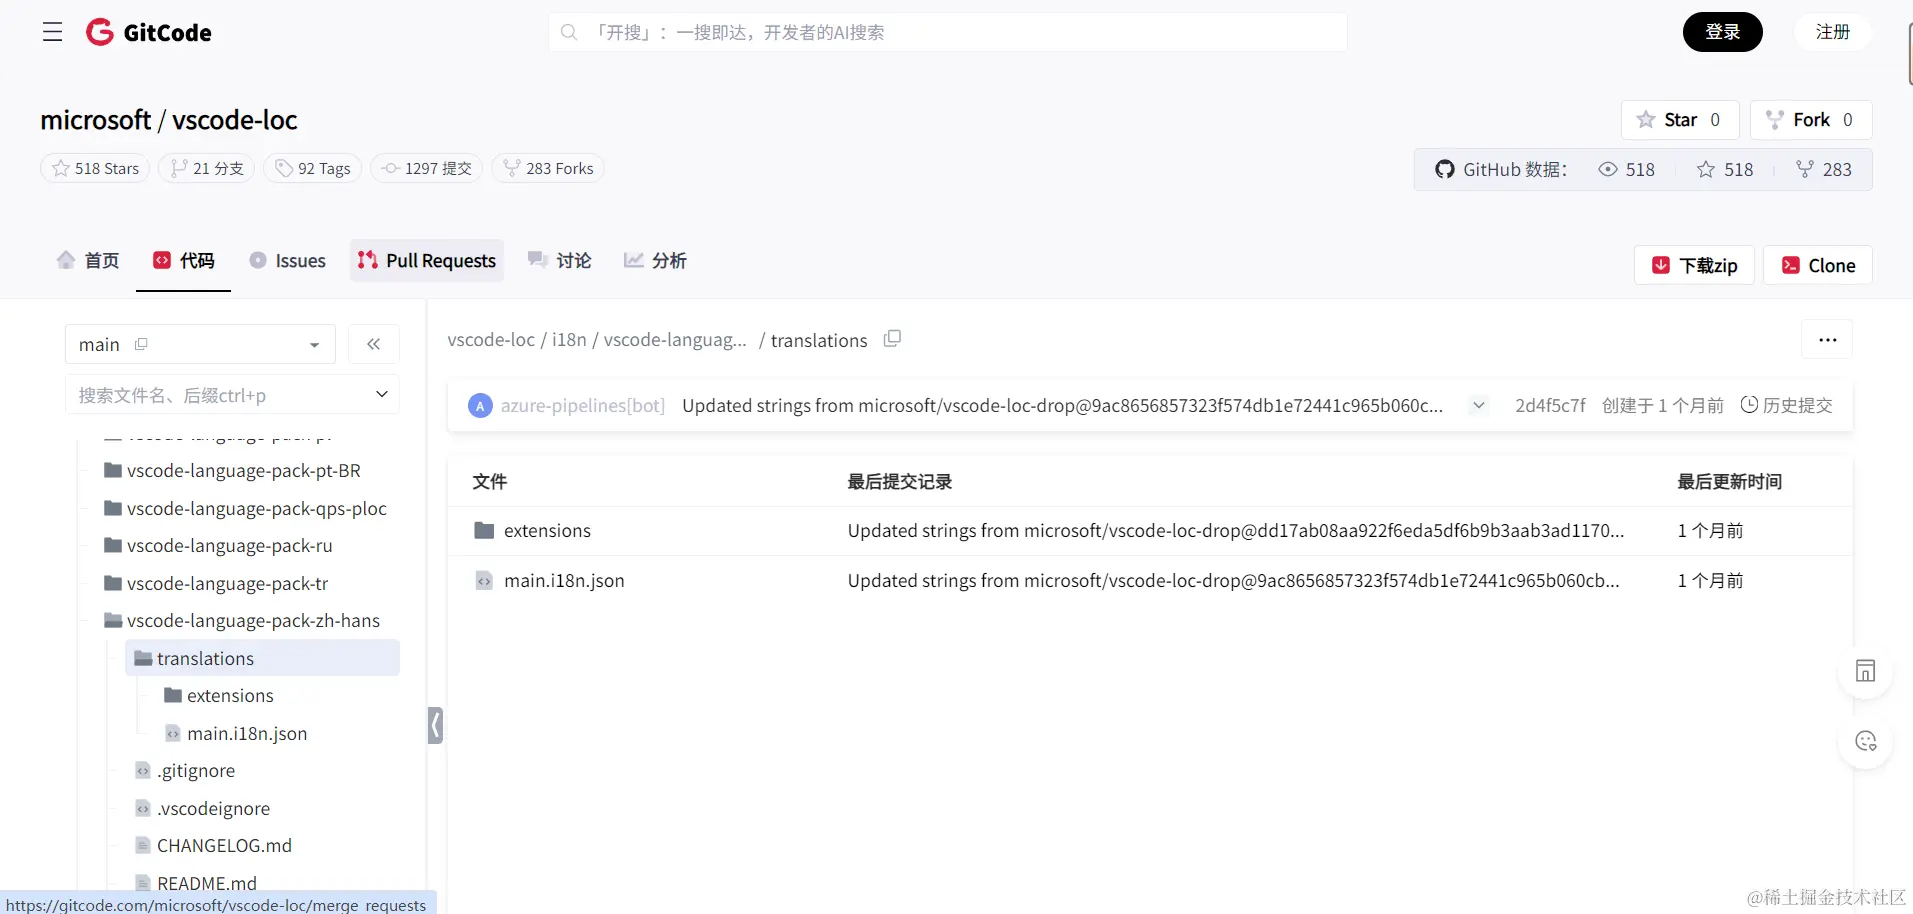1913x914 pixels.
Task: Open the 分析 analytics tab
Action: pyautogui.click(x=655, y=261)
